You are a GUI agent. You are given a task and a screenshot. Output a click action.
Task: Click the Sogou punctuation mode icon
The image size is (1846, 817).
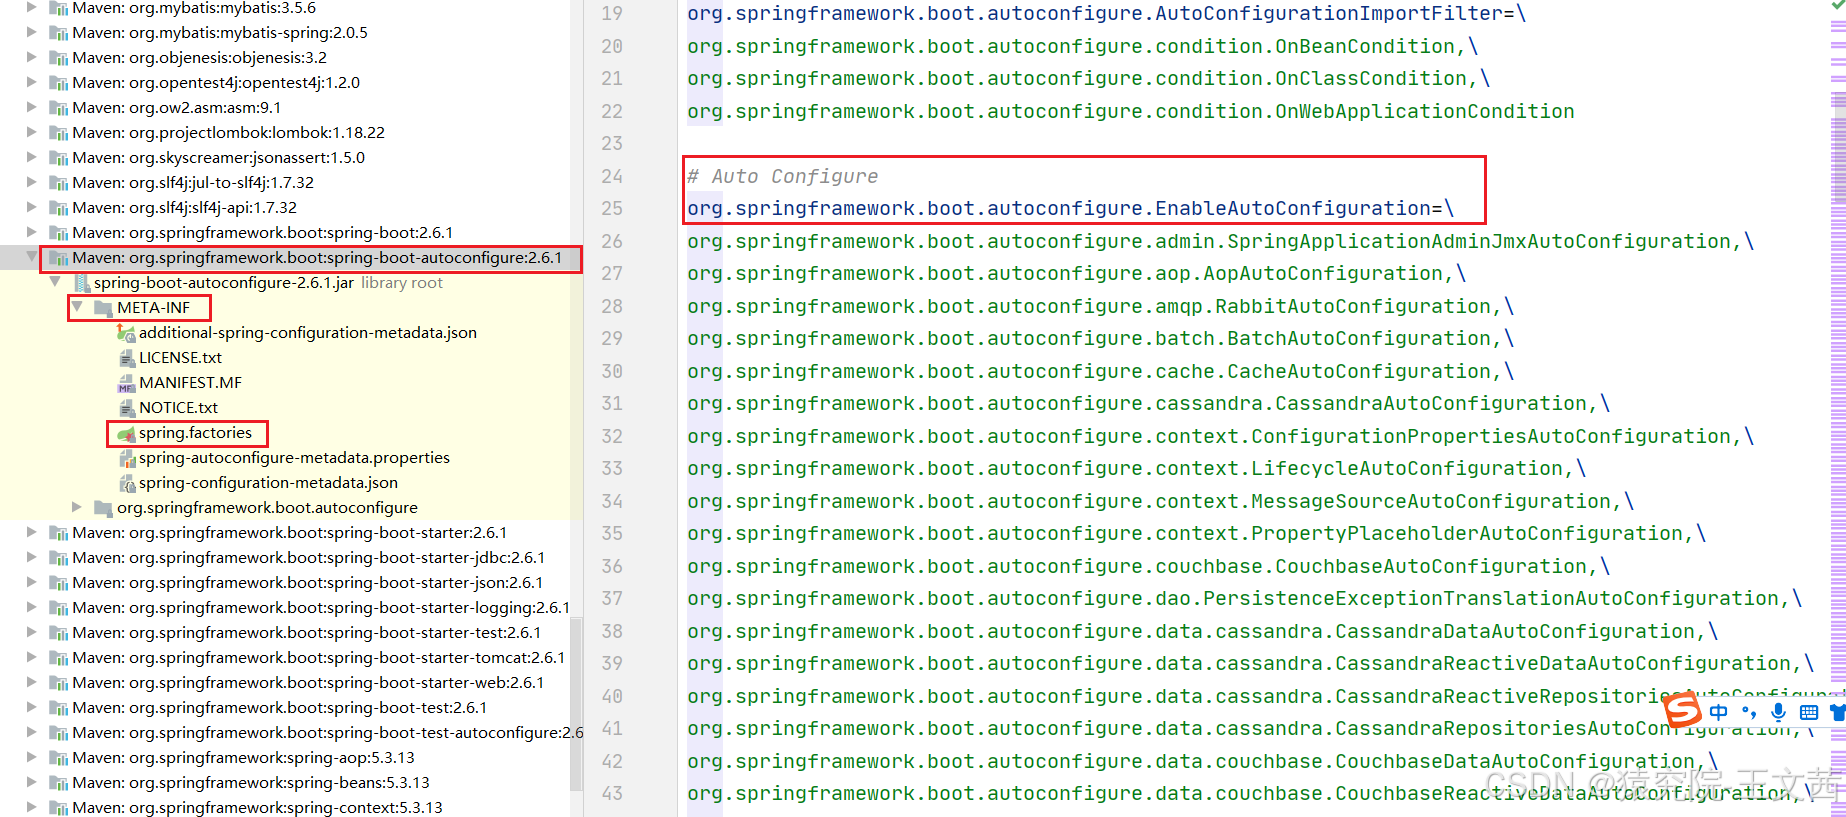click(1748, 712)
